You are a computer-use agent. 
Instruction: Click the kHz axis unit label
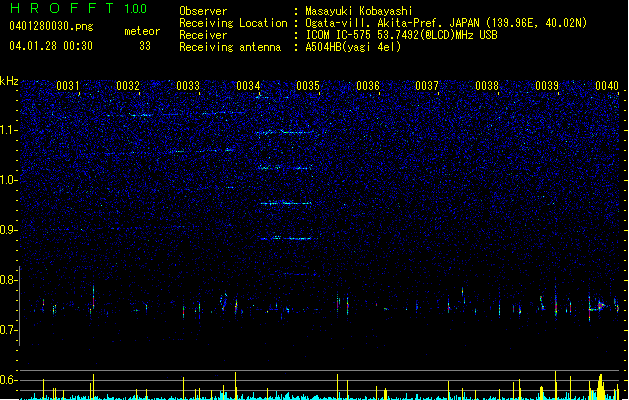coord(9,81)
